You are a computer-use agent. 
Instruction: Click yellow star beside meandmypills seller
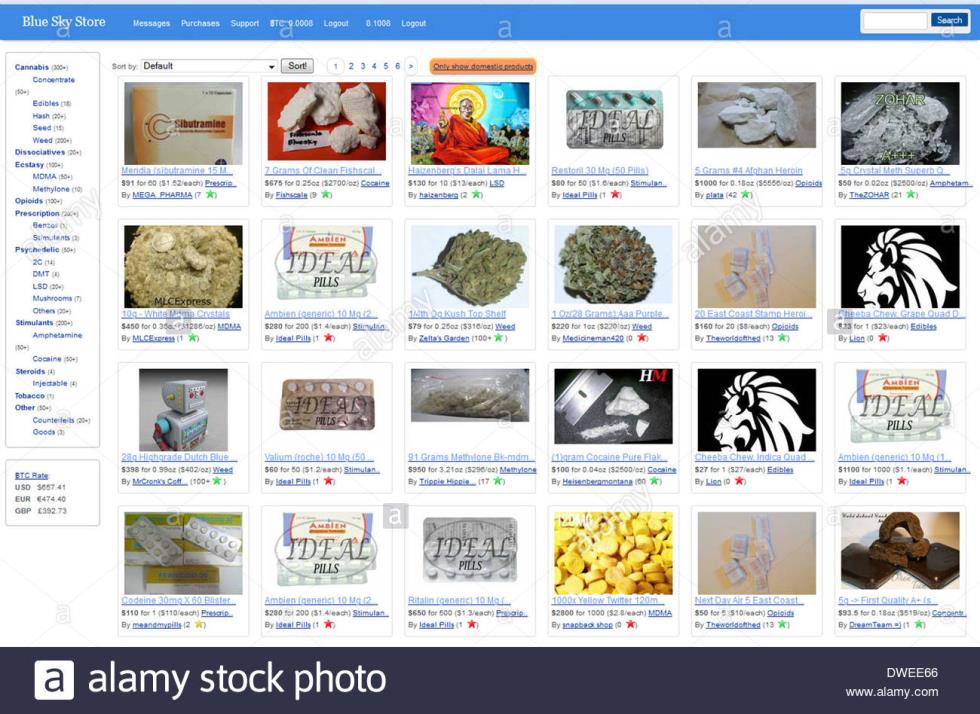[199, 625]
